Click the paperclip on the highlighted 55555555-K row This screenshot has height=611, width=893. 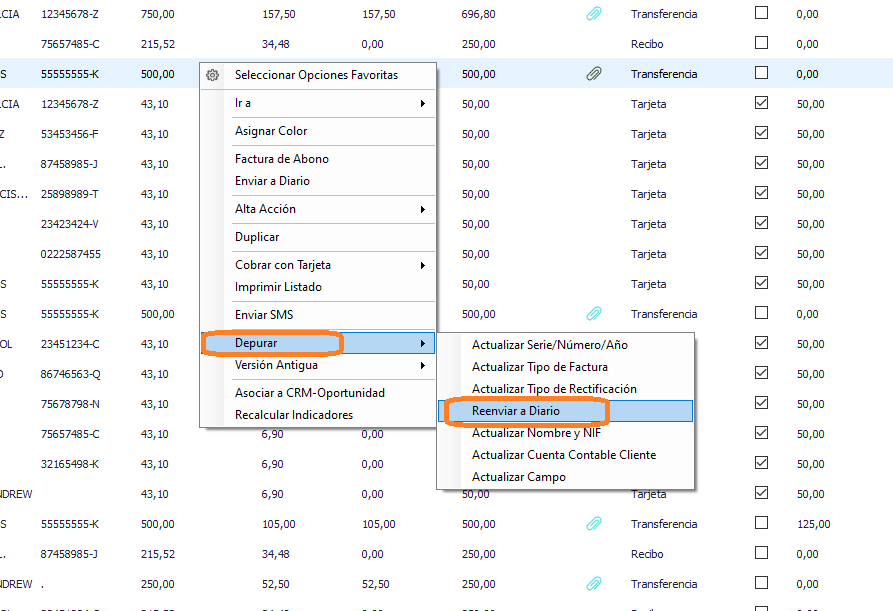point(593,74)
